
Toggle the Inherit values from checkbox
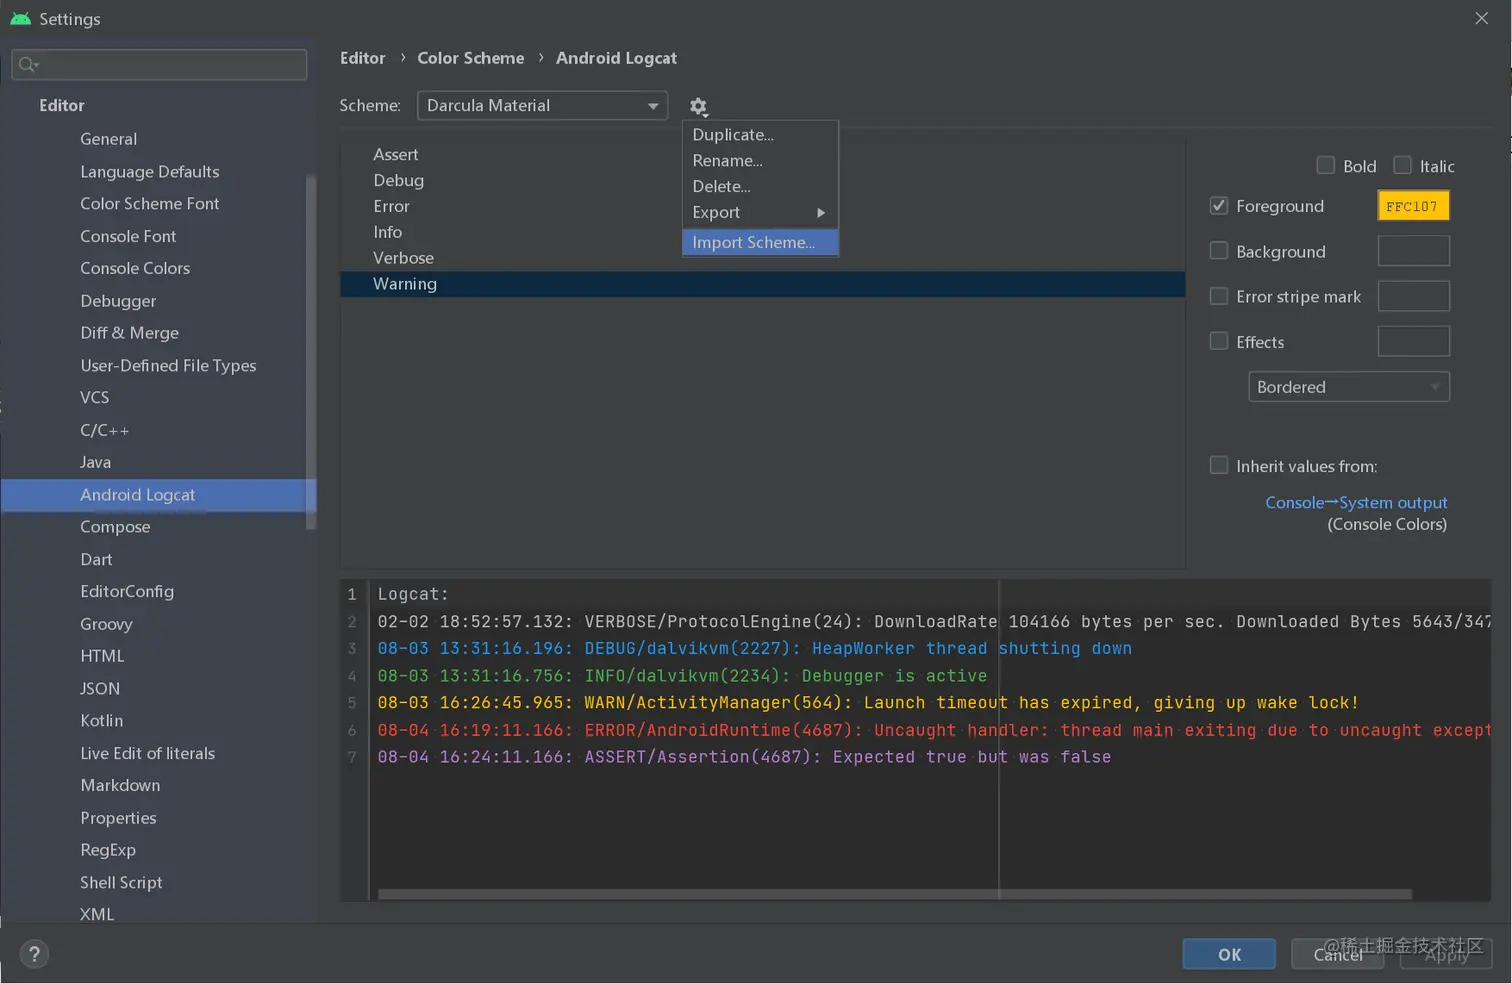coord(1219,466)
